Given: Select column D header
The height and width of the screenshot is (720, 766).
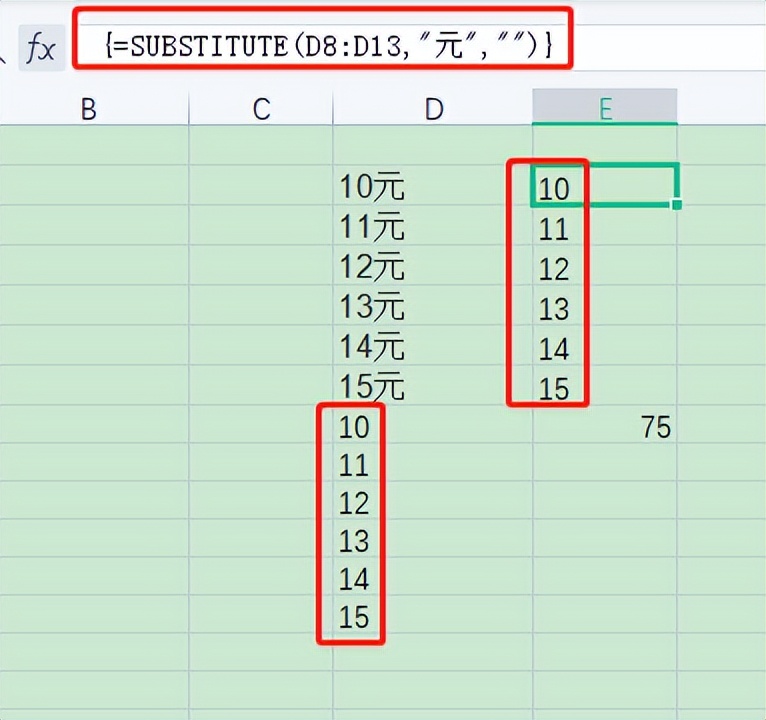Looking at the screenshot, I should [433, 108].
